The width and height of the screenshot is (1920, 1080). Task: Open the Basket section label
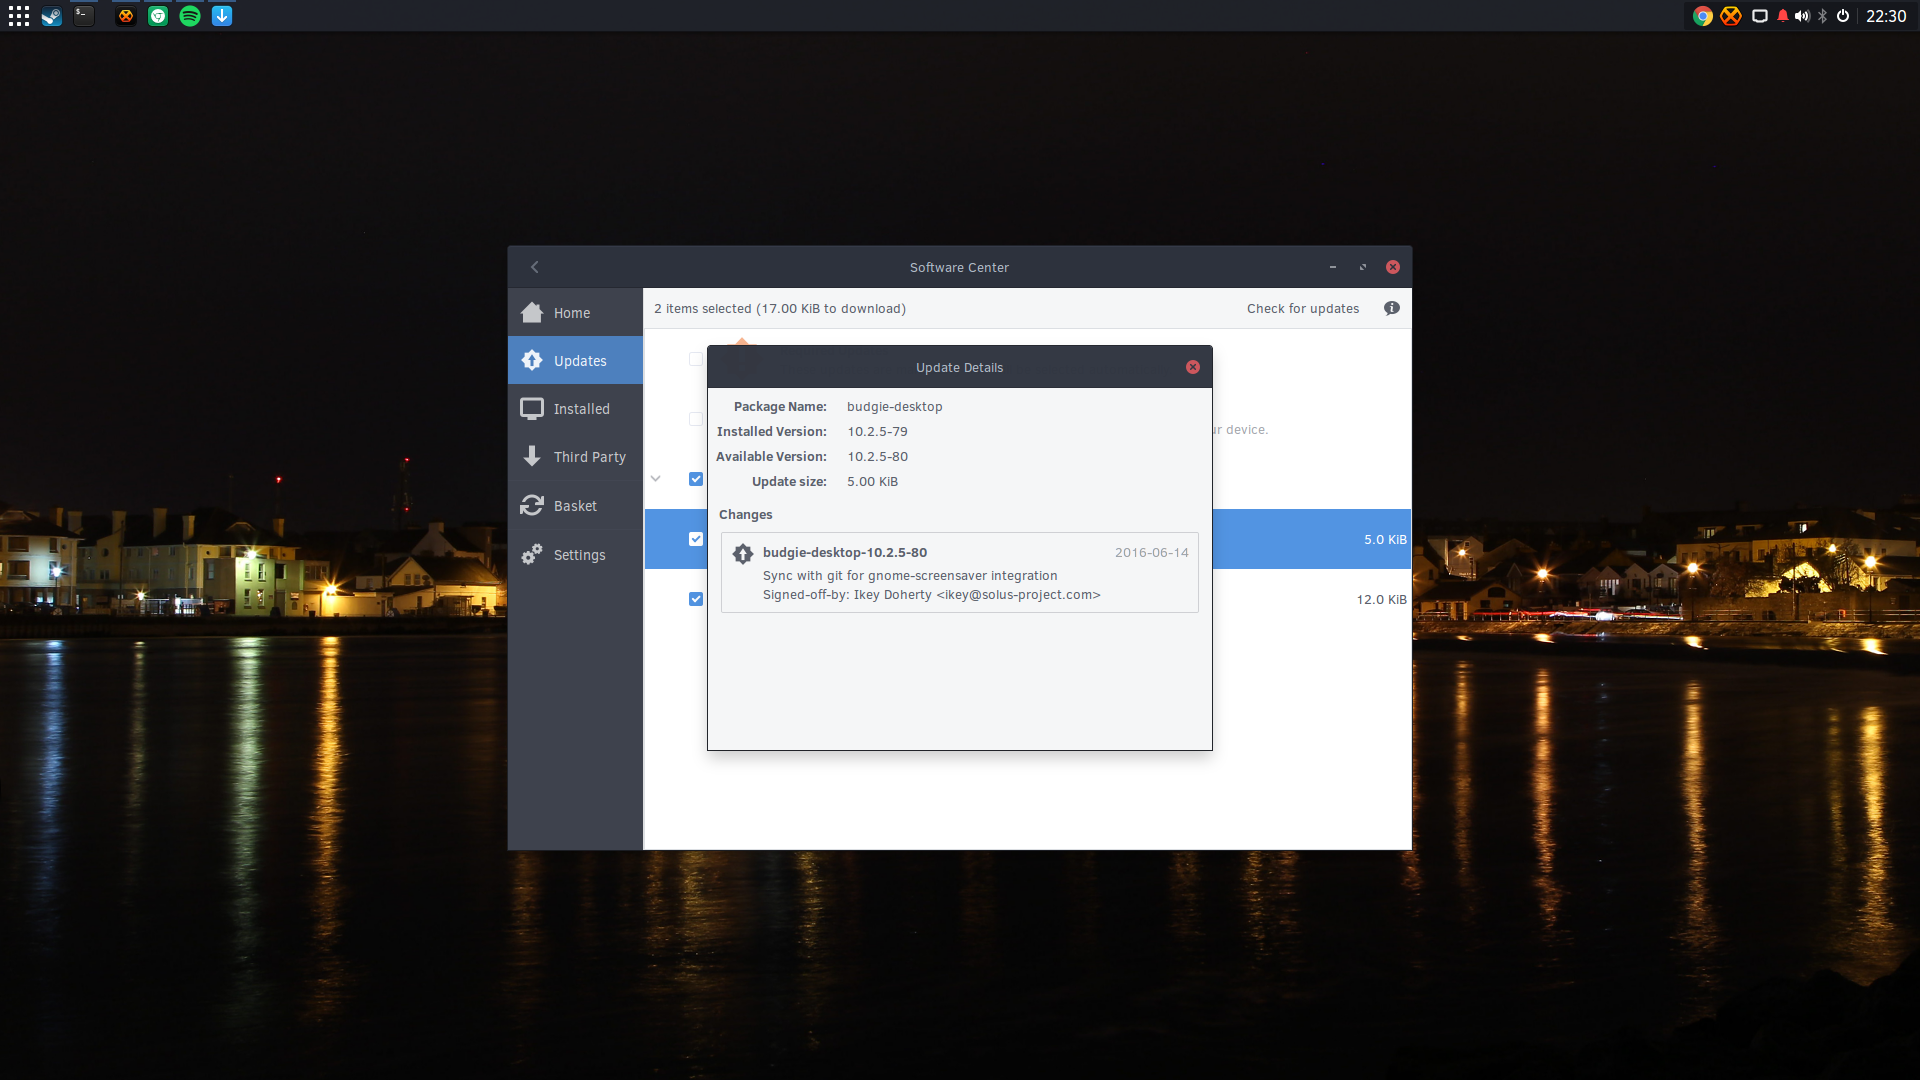click(x=575, y=506)
